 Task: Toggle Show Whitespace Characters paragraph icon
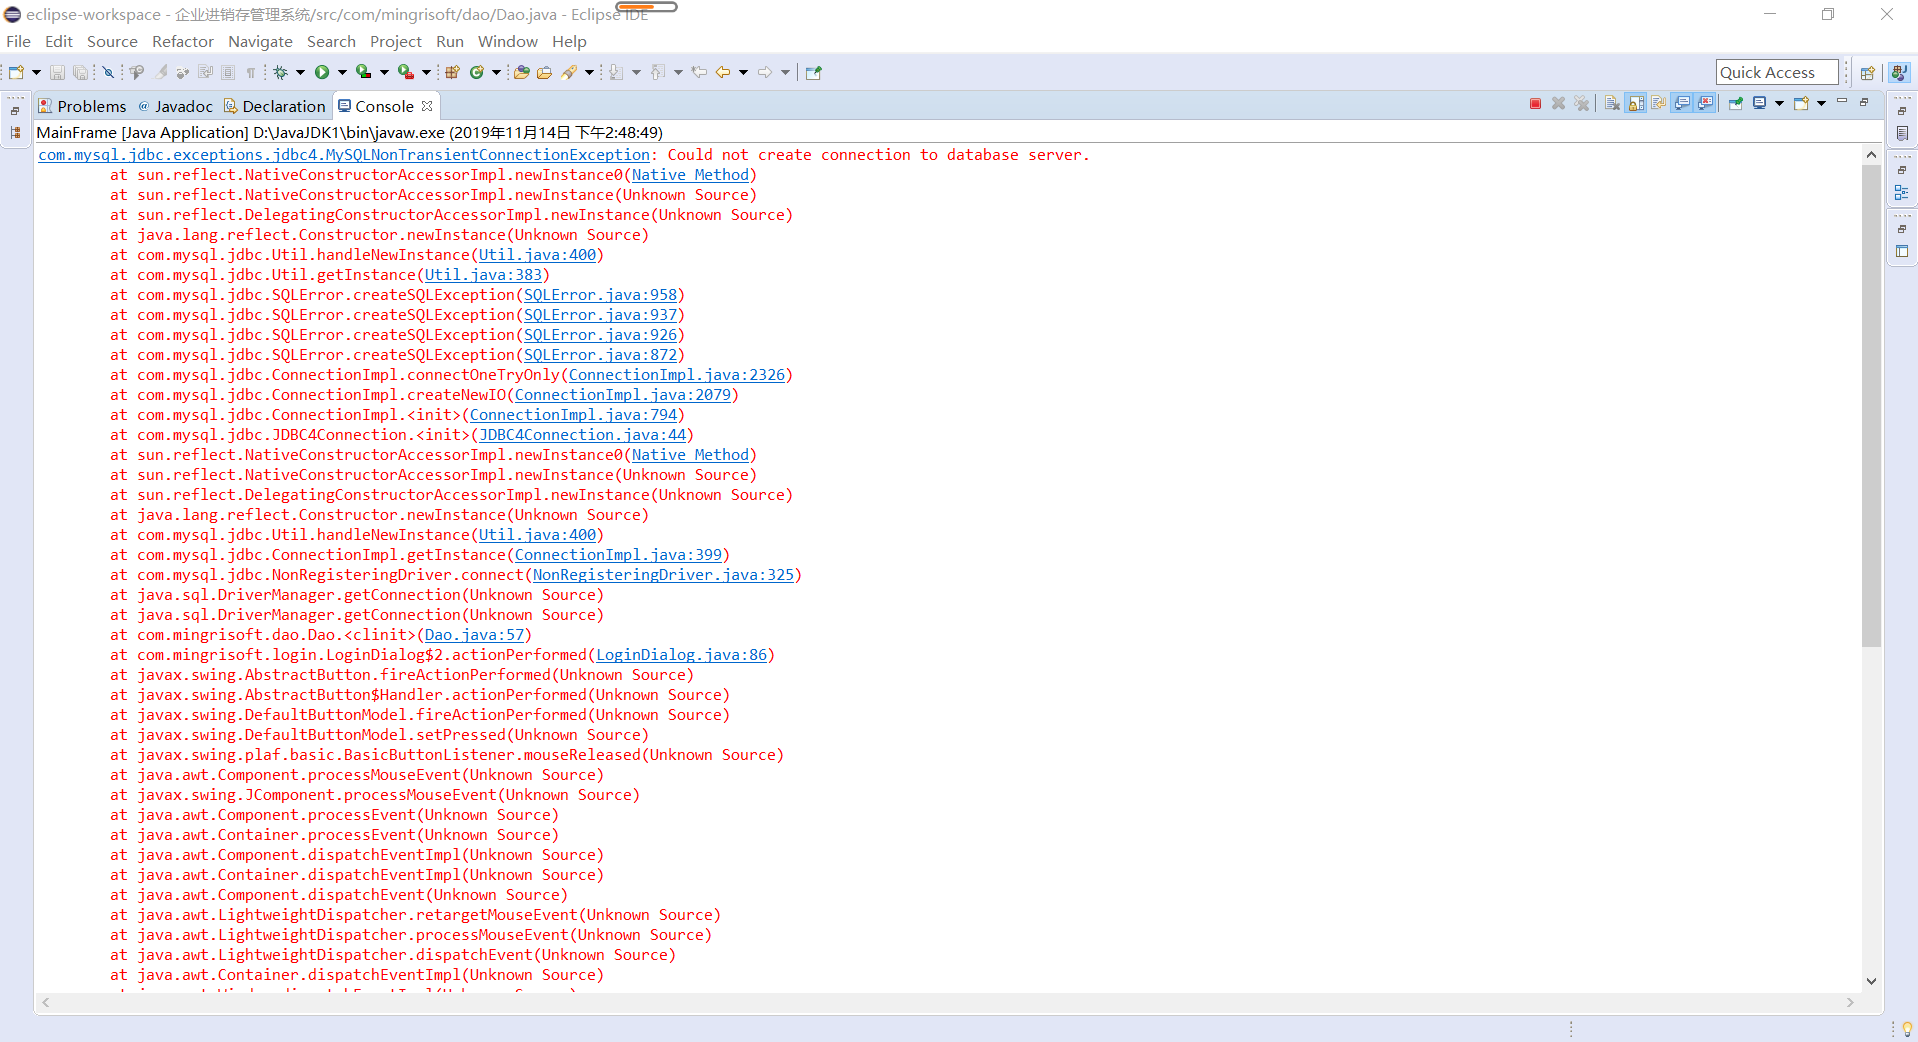pos(251,72)
